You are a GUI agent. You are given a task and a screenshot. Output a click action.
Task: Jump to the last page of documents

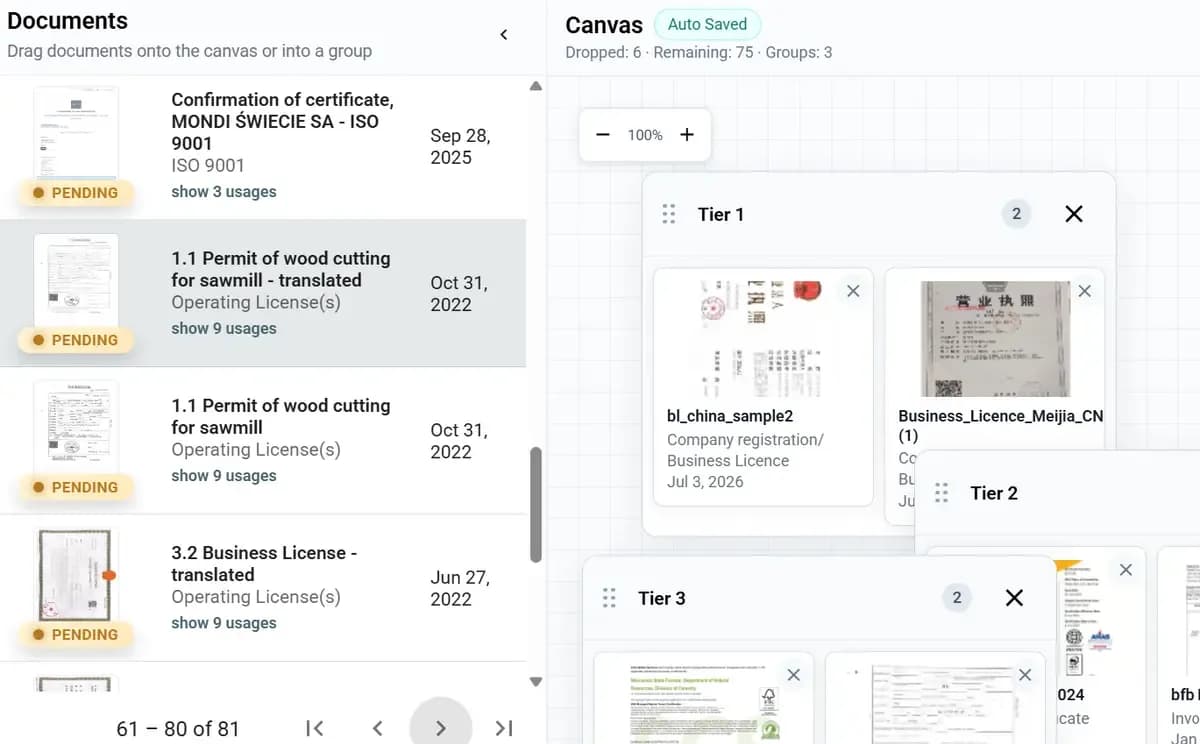tap(504, 728)
